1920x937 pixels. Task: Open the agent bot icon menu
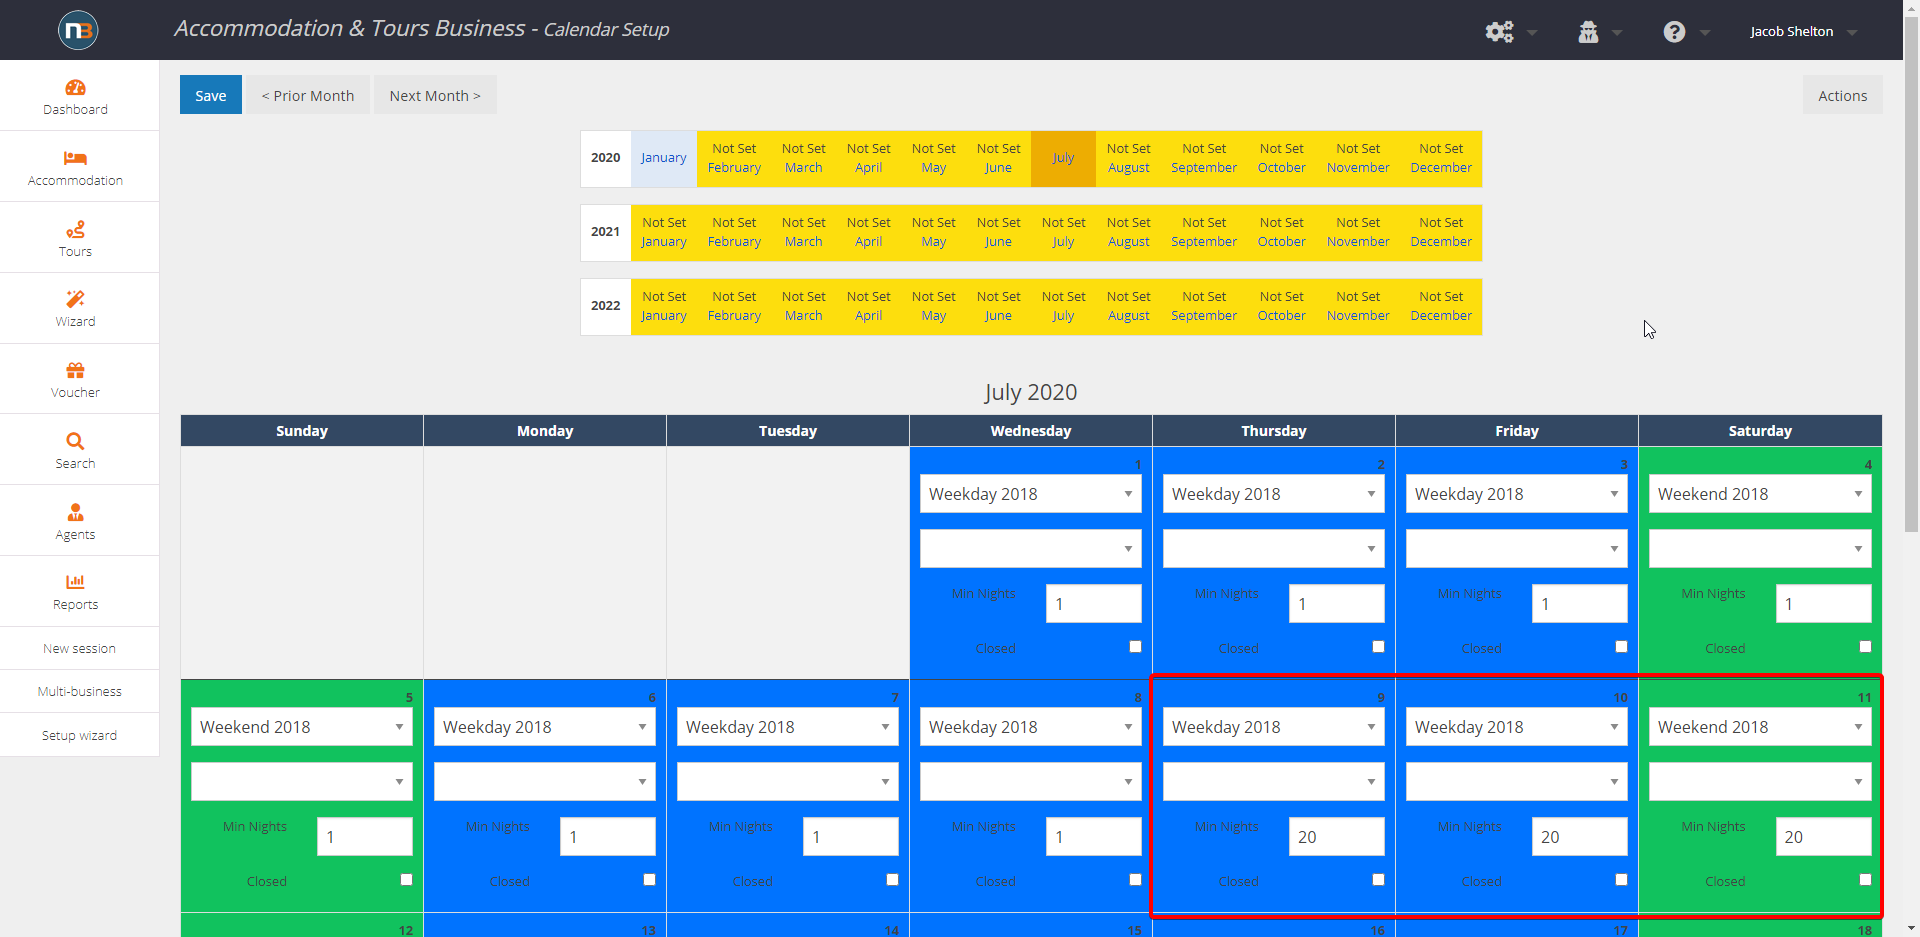[x=1588, y=32]
